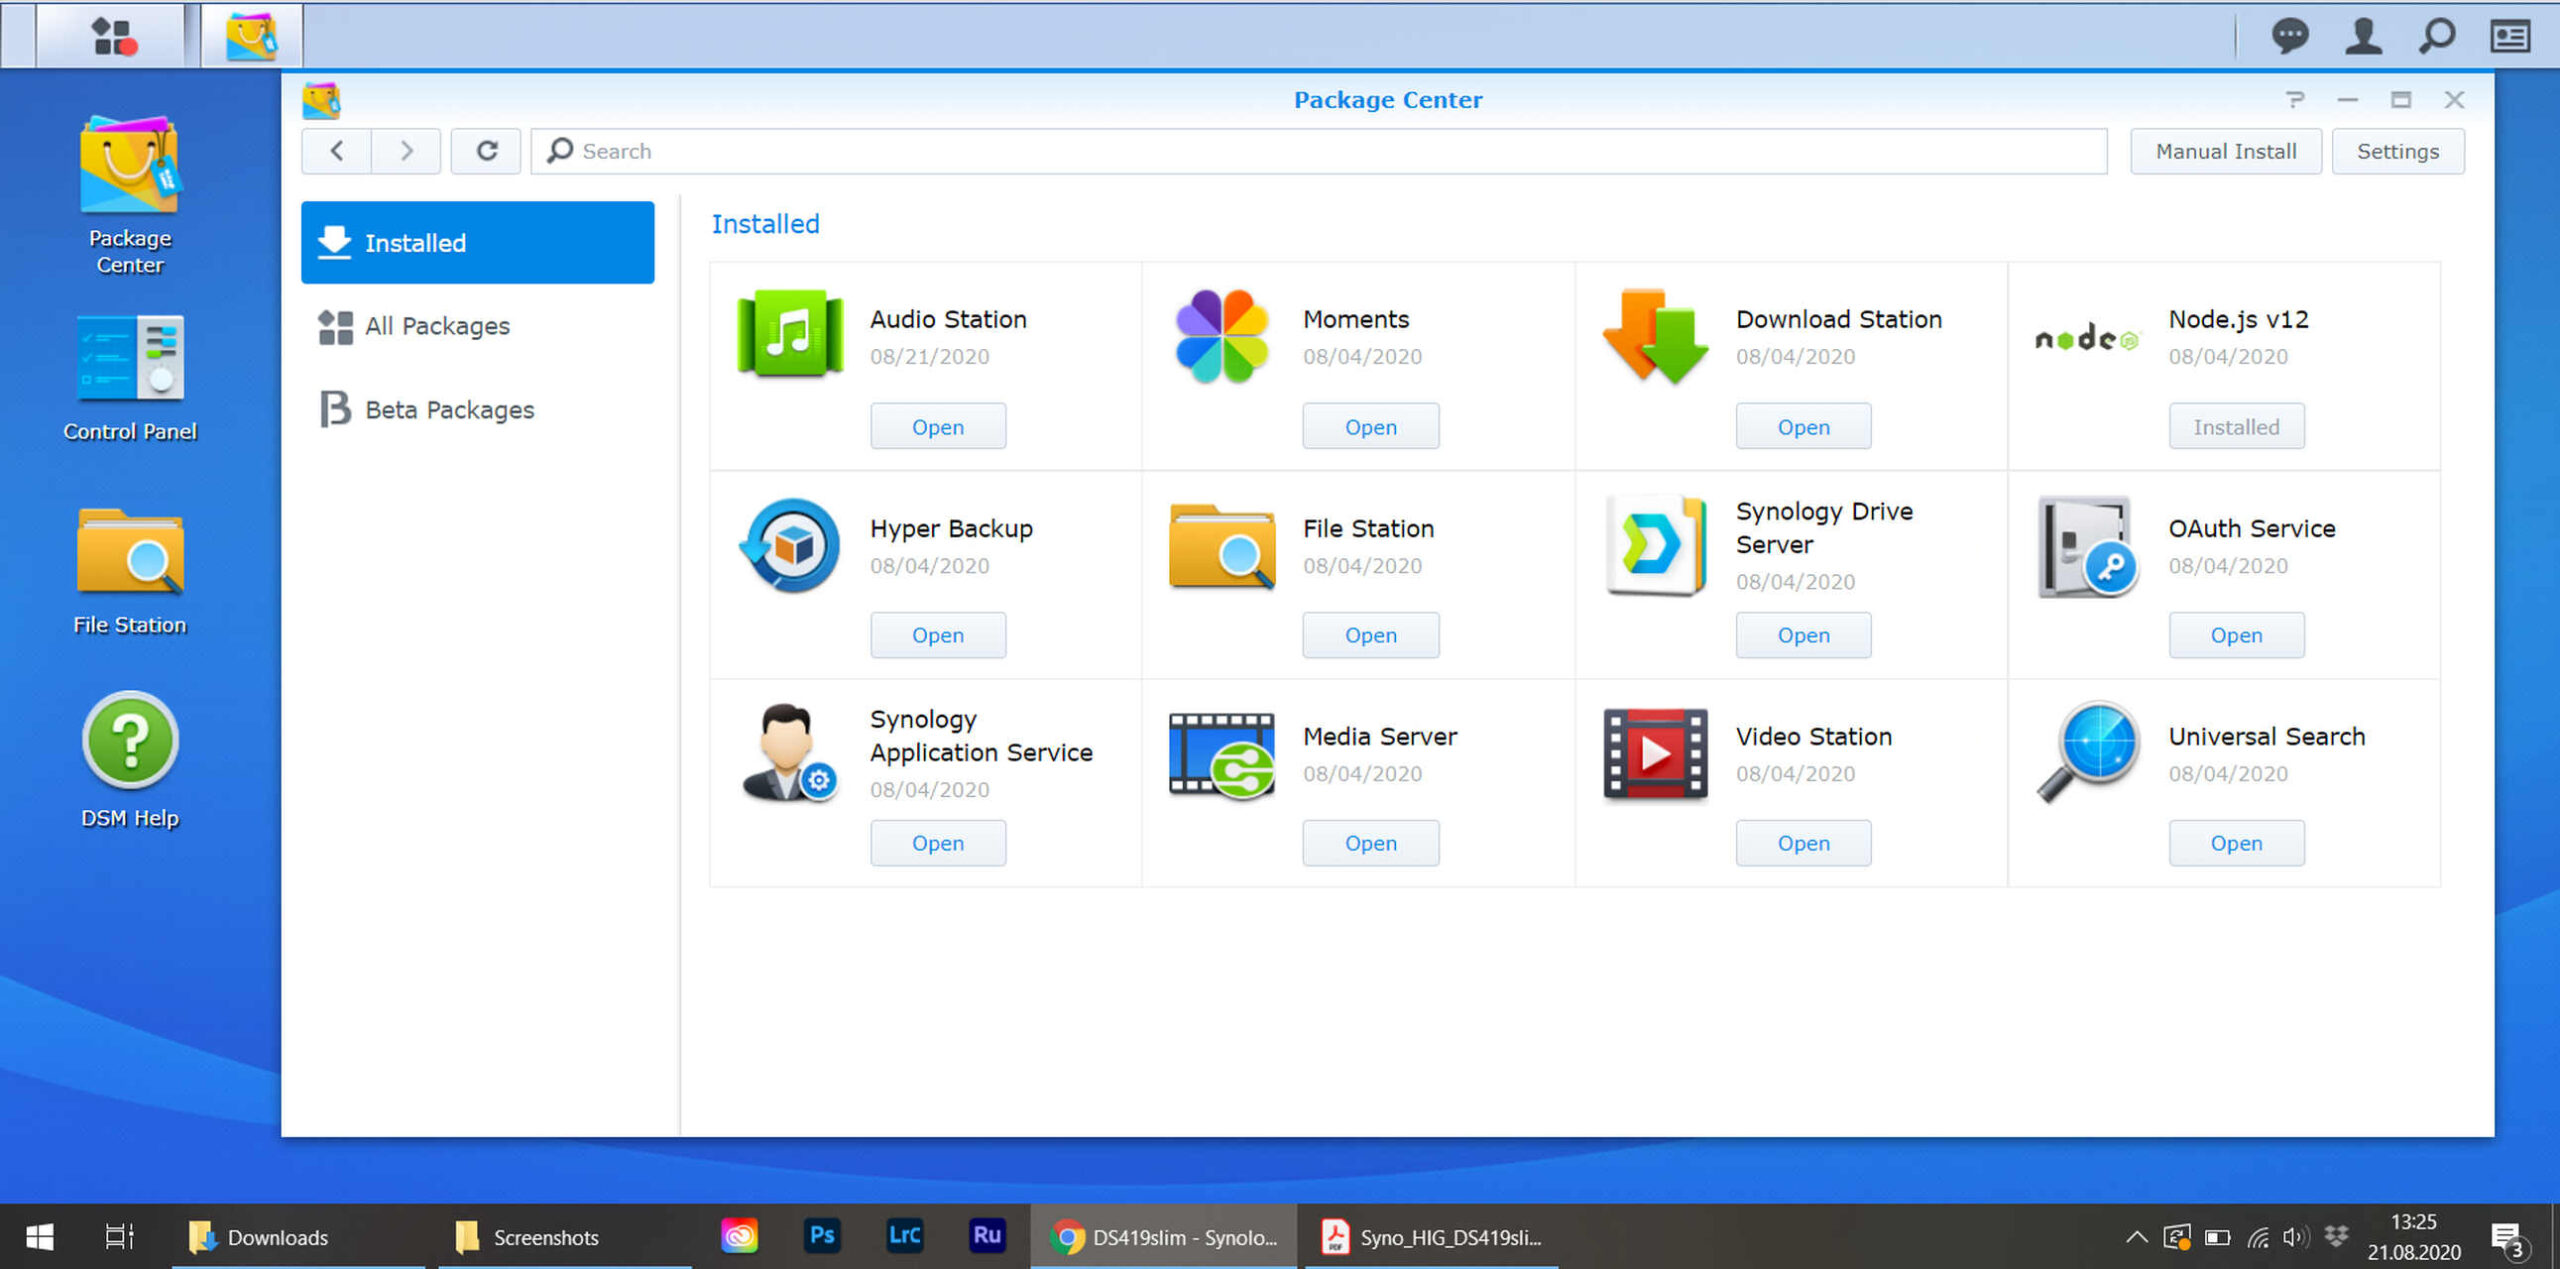
Task: Go back in Package Center
Action: click(x=337, y=151)
